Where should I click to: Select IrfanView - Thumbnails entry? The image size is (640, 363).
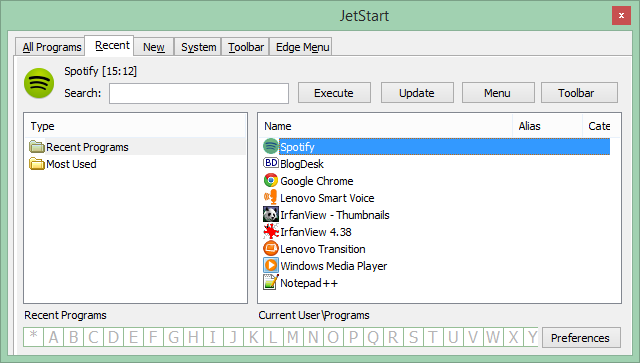(335, 215)
